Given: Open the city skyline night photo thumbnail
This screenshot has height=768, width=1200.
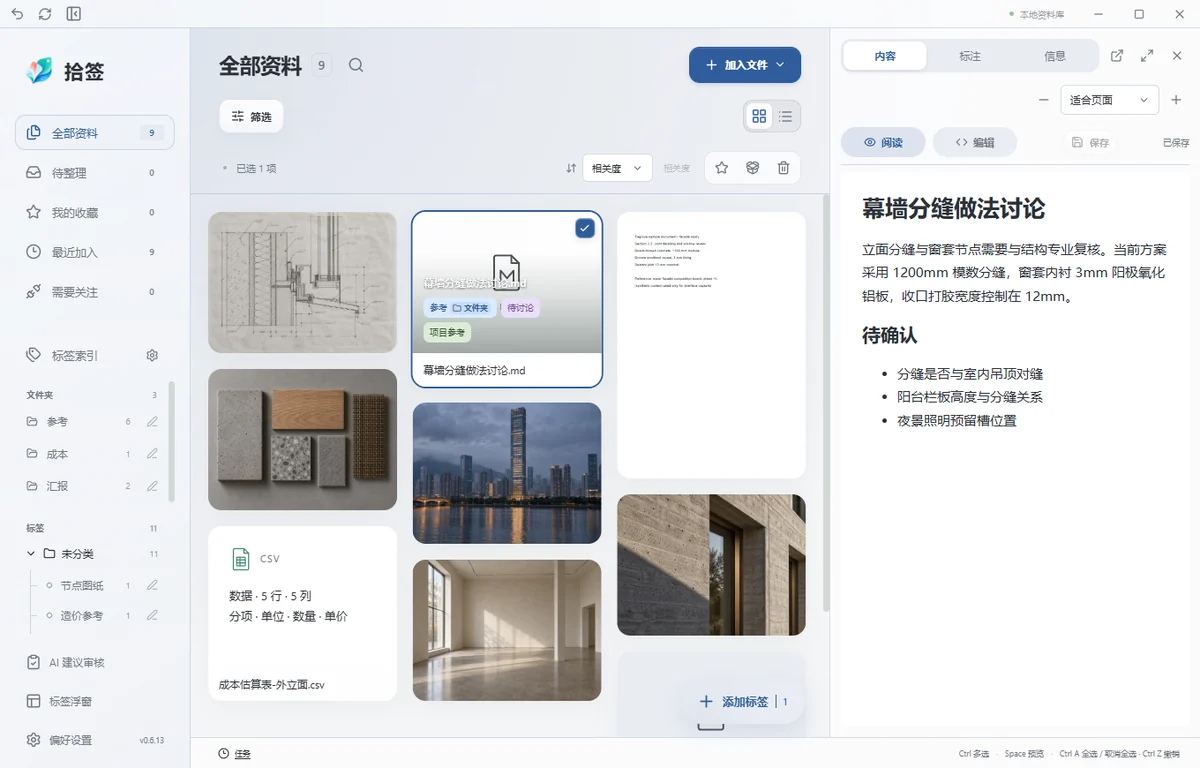Looking at the screenshot, I should click(x=507, y=473).
